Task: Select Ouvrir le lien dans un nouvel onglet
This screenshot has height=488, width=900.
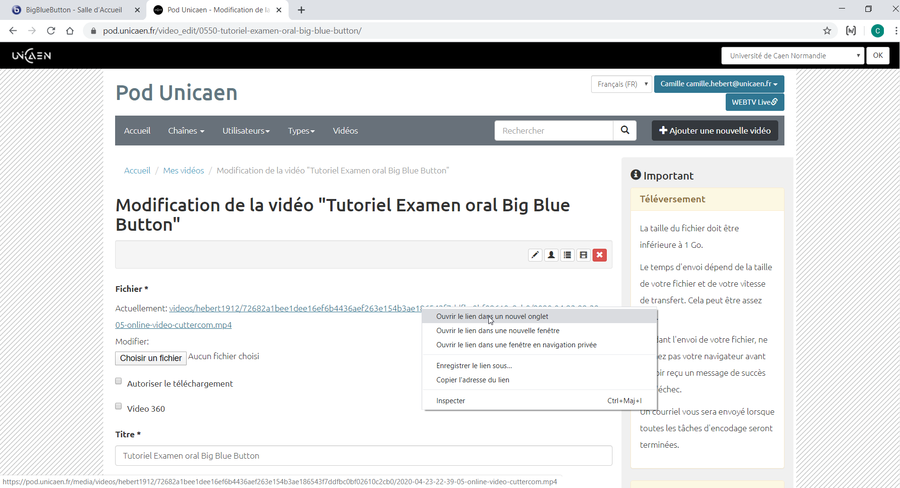Action: pos(540,316)
